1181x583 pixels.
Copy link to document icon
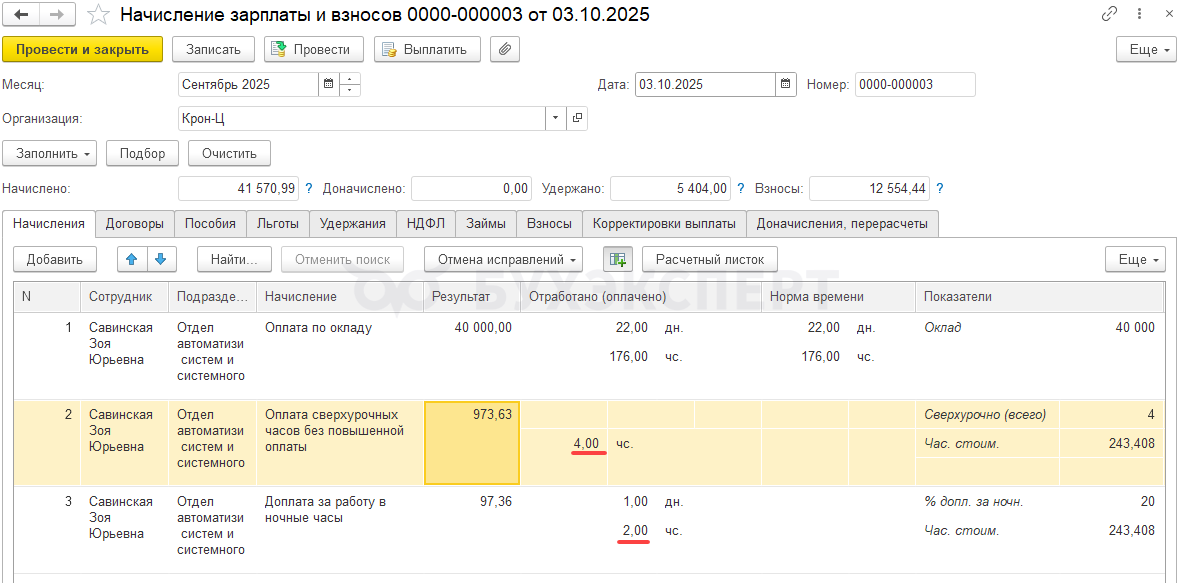[1109, 14]
